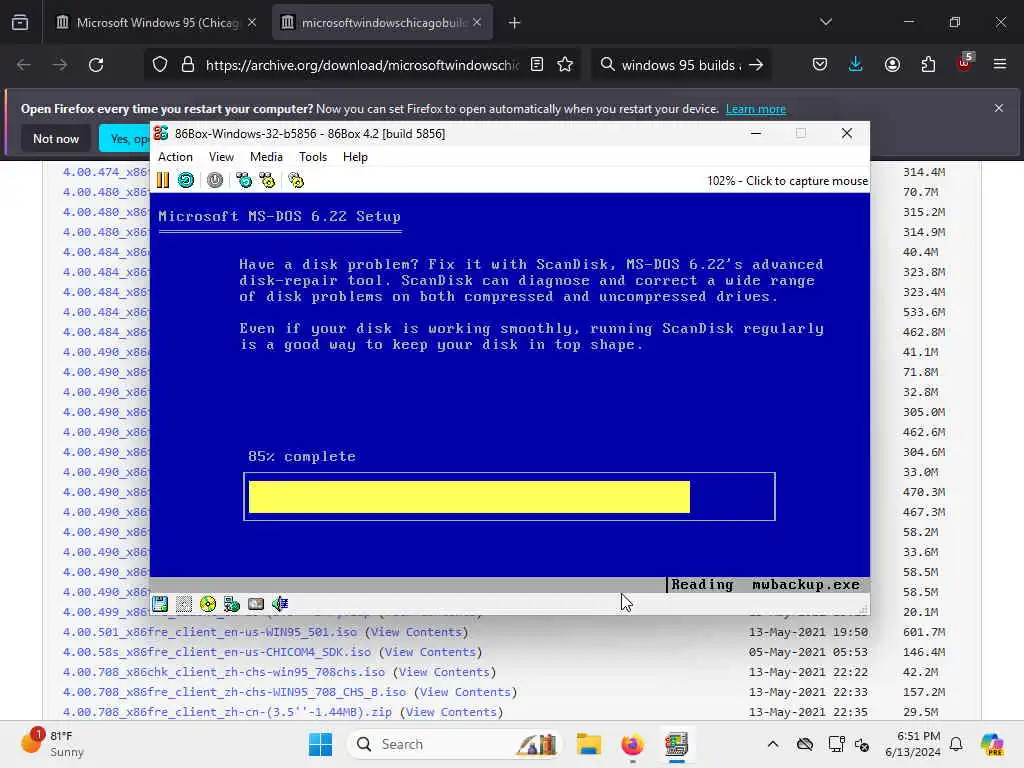Click the 4.00.474_x86 link at list top
The width and height of the screenshot is (1024, 768).
[x=105, y=172]
